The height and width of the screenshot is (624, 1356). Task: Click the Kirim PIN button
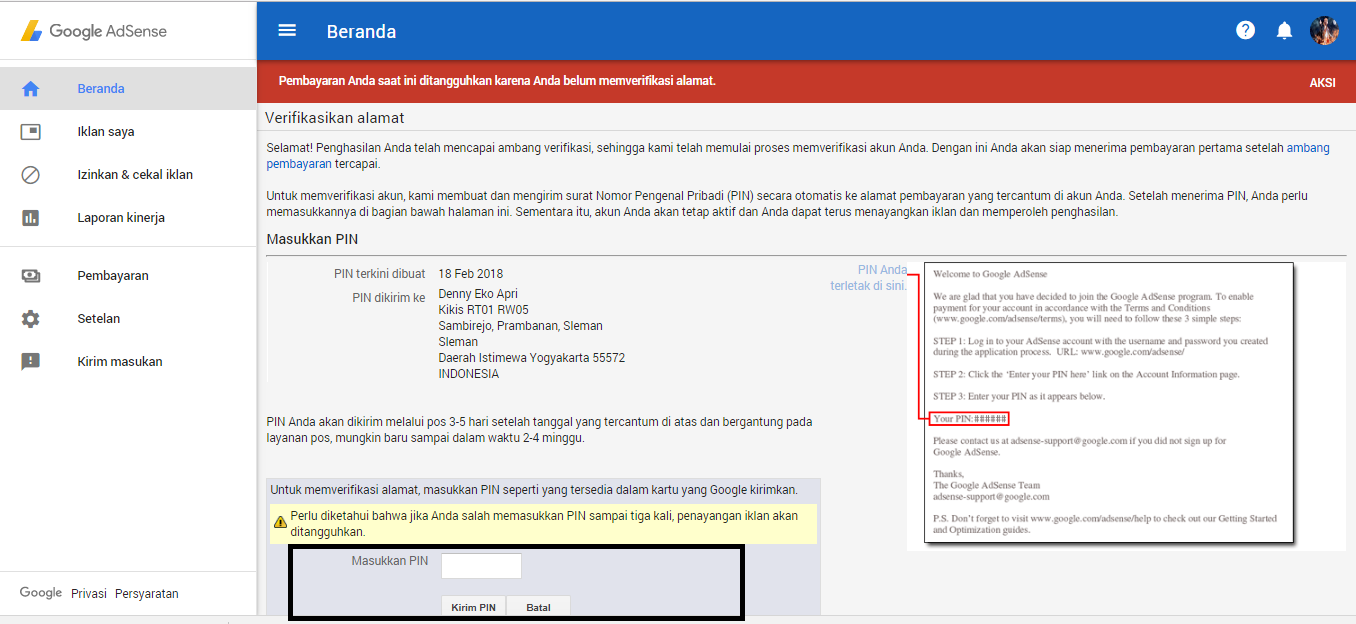pyautogui.click(x=473, y=607)
